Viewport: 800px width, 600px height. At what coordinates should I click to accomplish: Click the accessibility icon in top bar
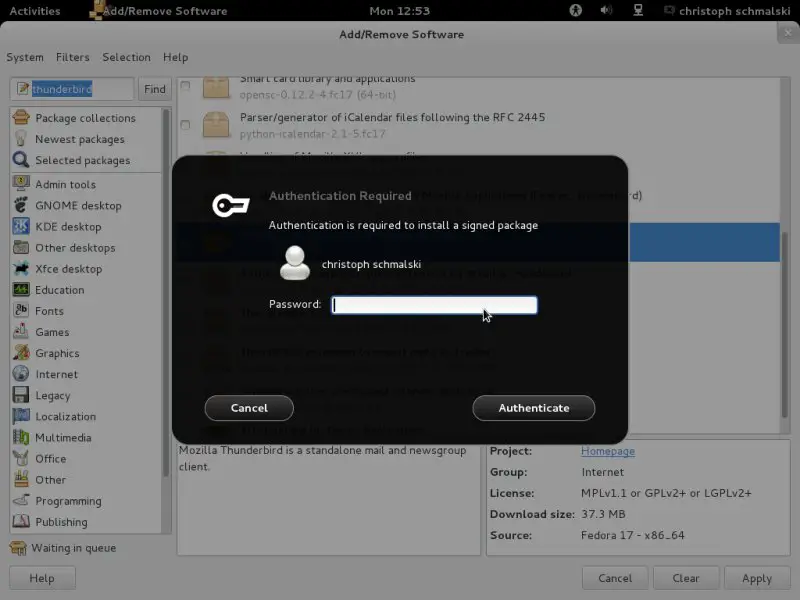pos(576,10)
